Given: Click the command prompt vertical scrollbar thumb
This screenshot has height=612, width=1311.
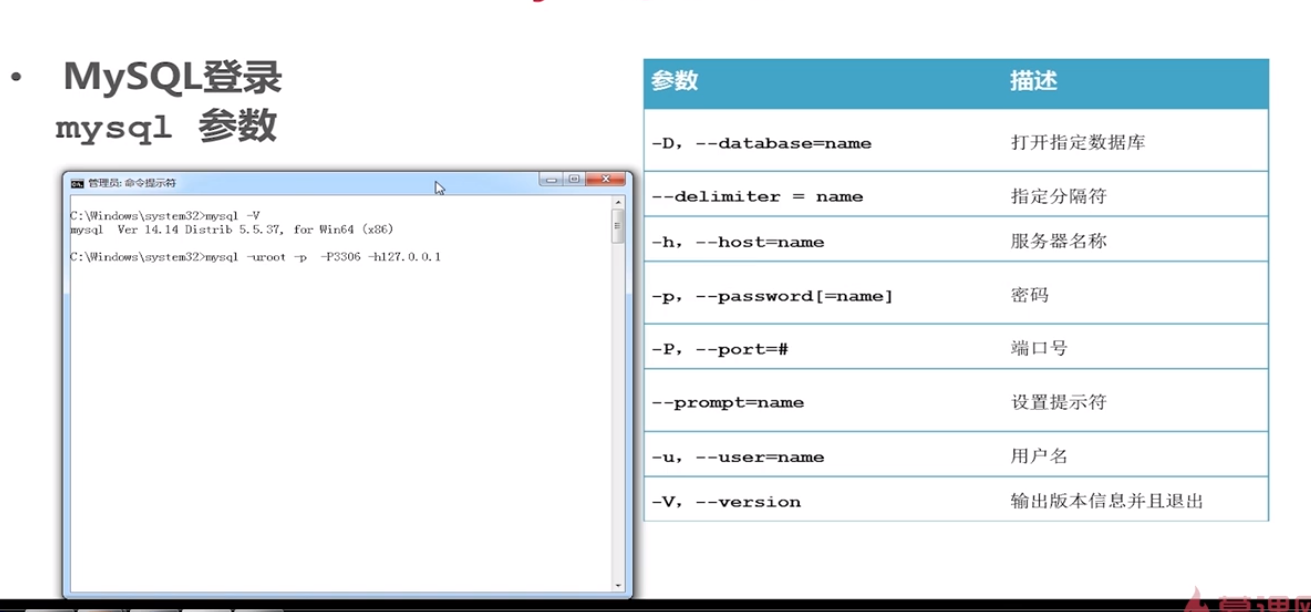Looking at the screenshot, I should (x=619, y=227).
